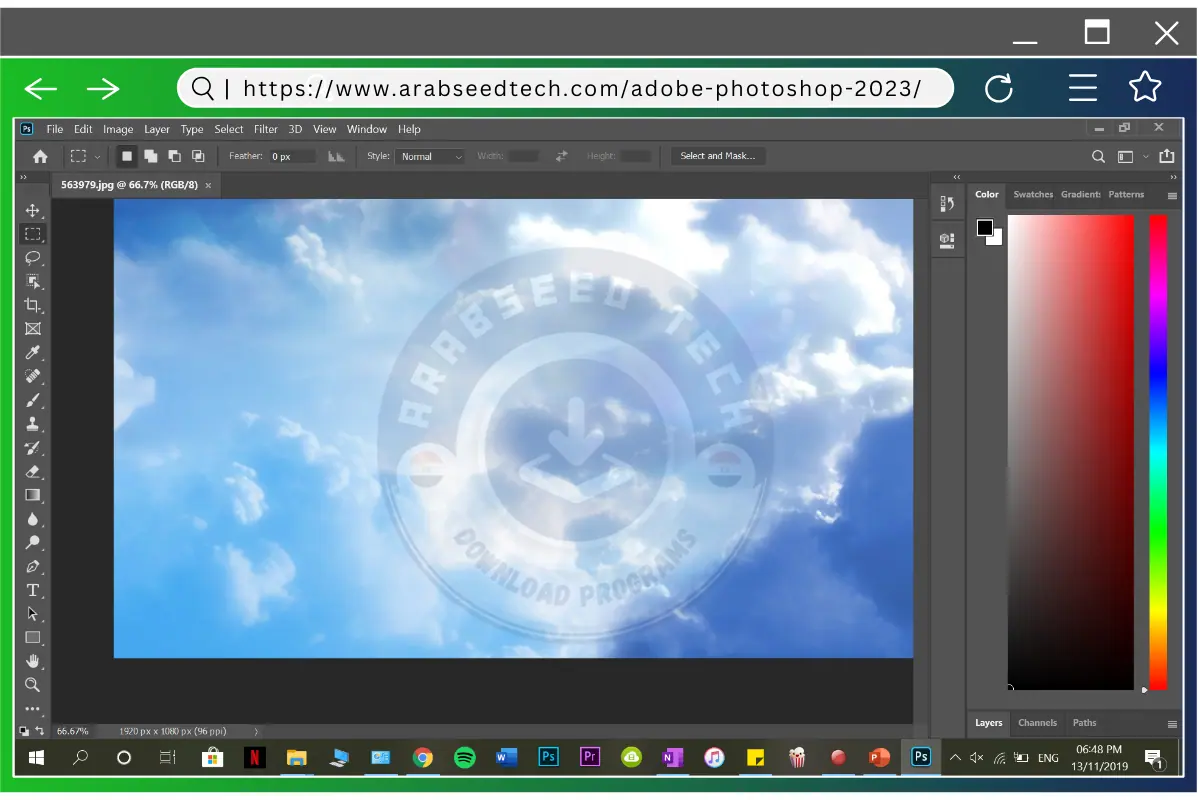Open Photoshop search from the options bar
Screen dimensions: 1200x800
(x=1098, y=156)
